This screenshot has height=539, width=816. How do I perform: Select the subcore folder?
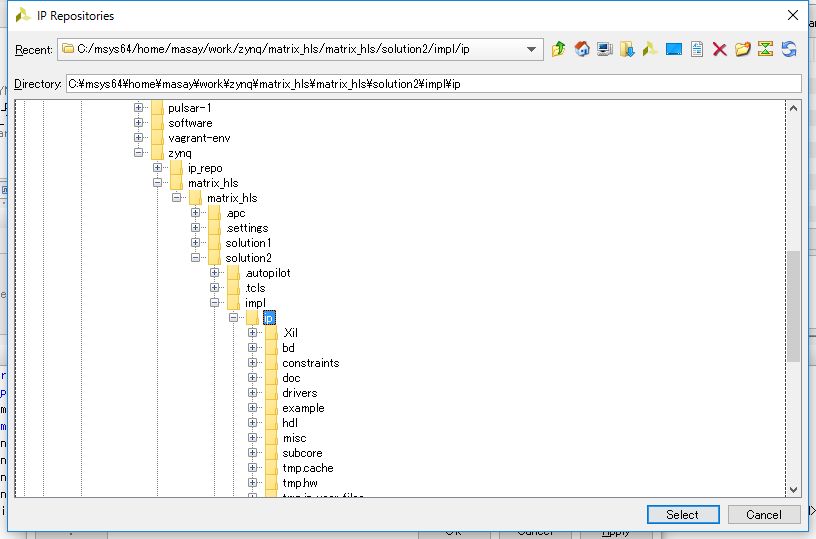click(302, 453)
